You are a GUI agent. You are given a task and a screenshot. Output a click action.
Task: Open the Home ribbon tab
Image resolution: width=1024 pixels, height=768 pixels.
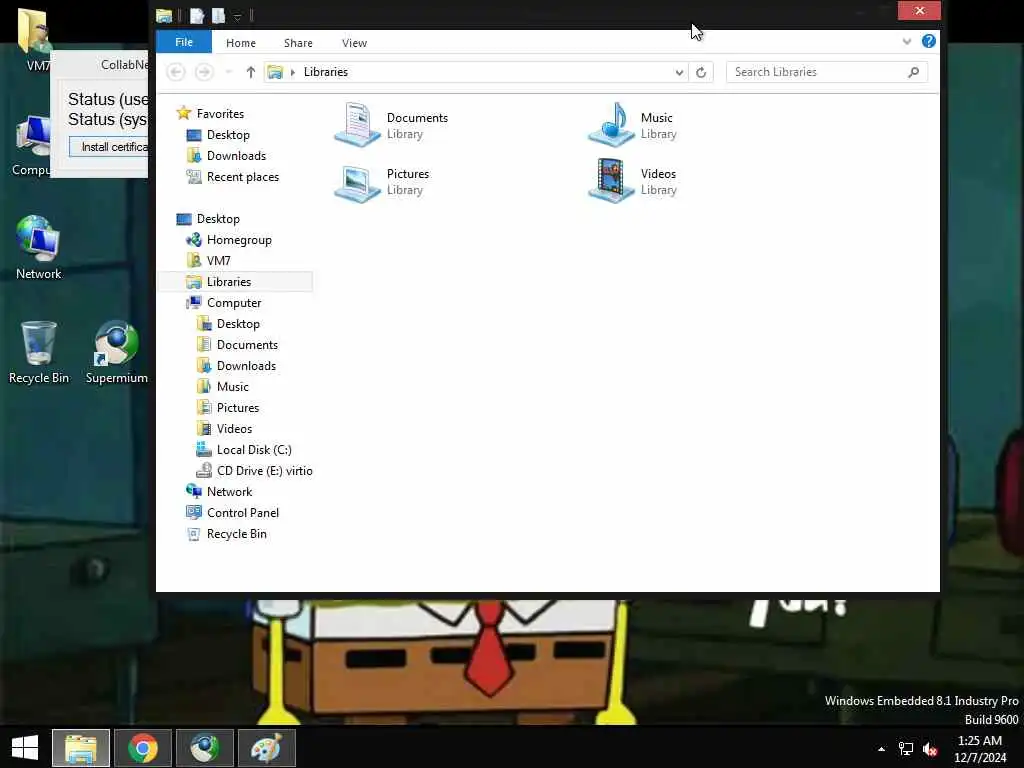241,43
